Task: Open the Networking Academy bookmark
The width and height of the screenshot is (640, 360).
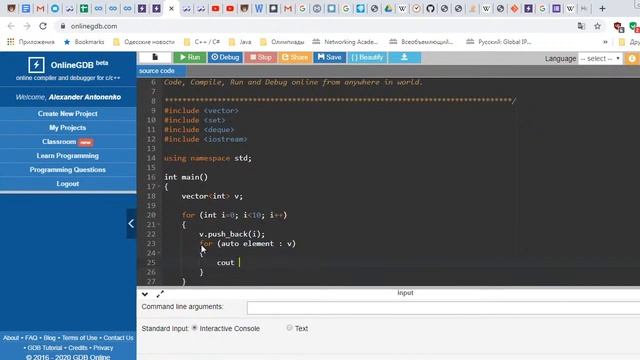Action: pyautogui.click(x=345, y=42)
